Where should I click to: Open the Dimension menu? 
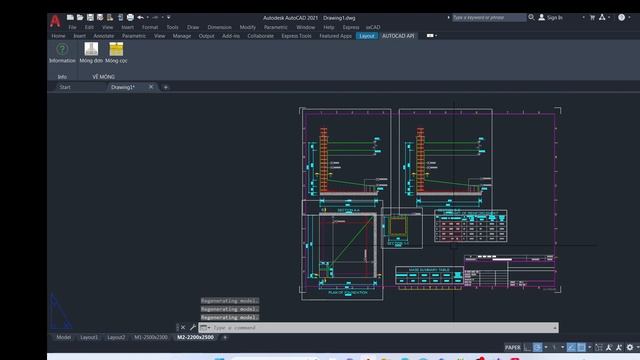pyautogui.click(x=219, y=27)
